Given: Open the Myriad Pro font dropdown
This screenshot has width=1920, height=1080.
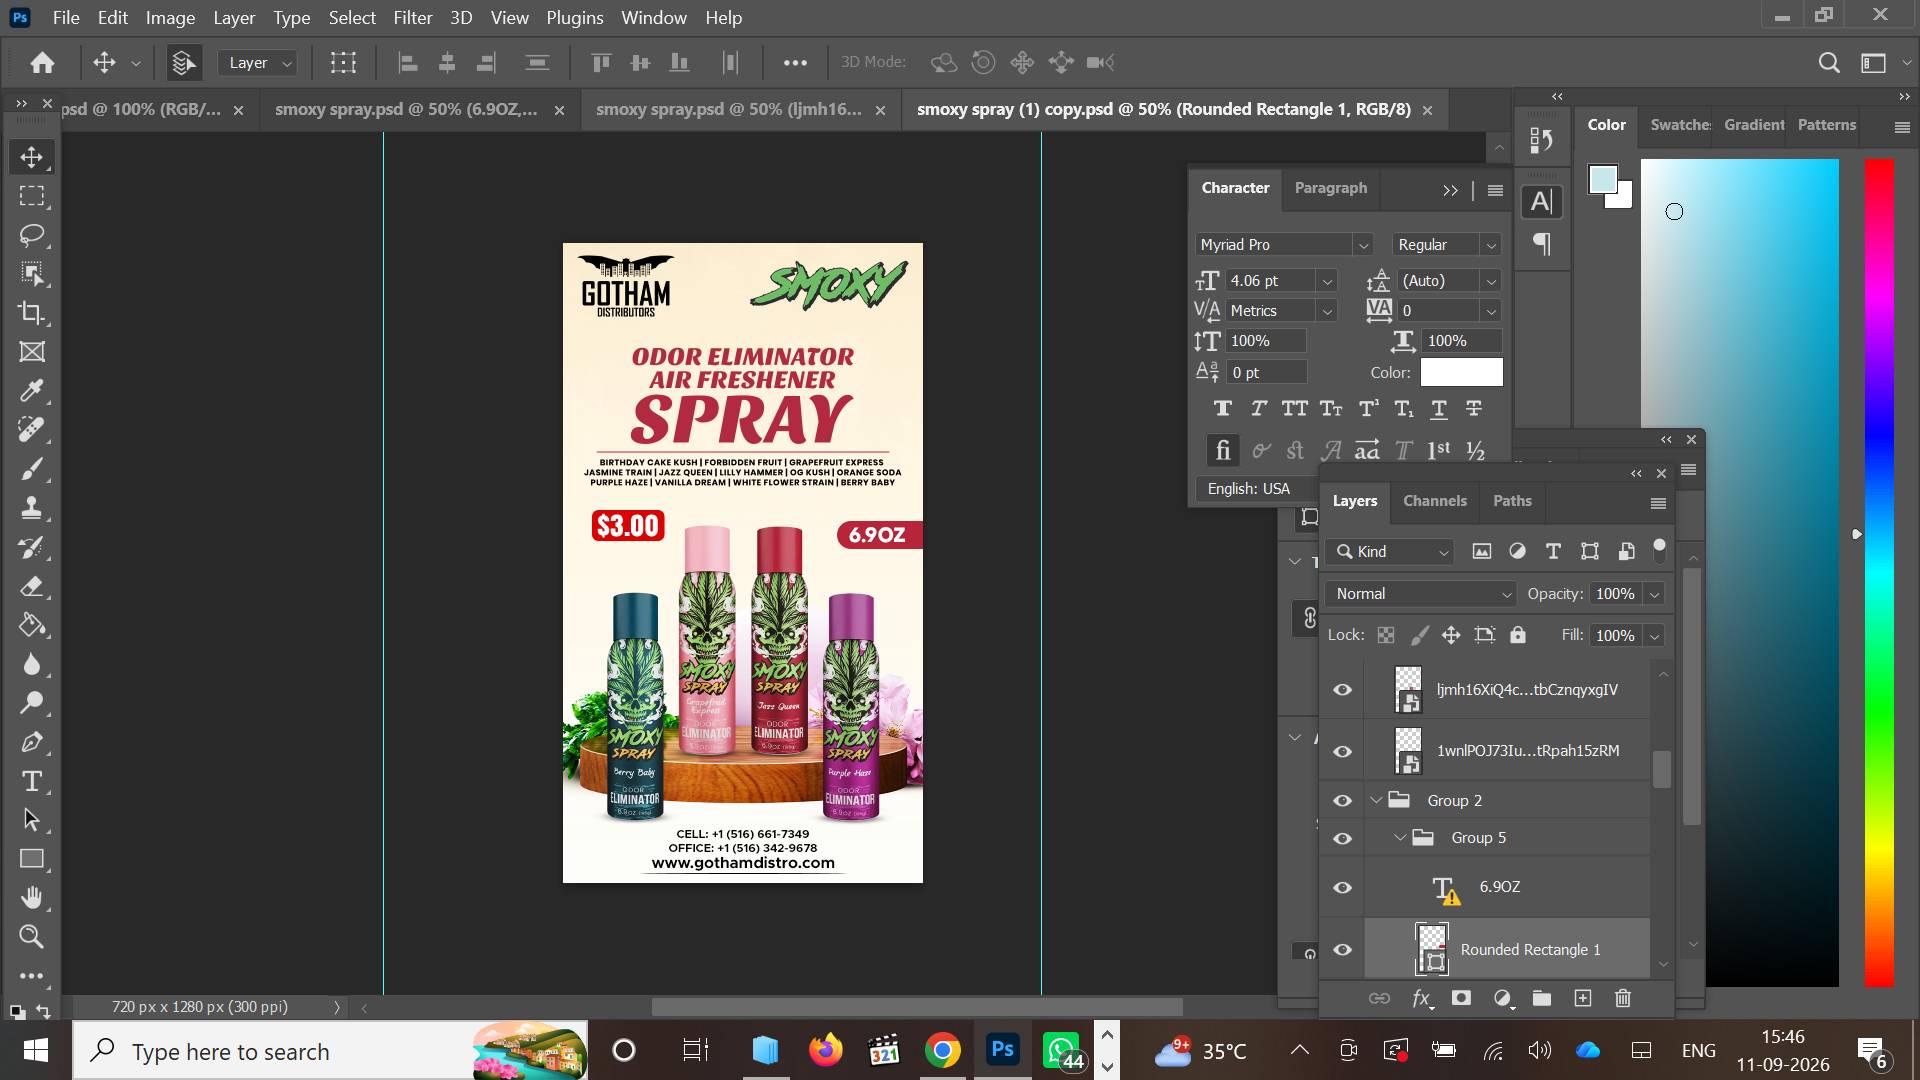Looking at the screenshot, I should coord(1284,245).
